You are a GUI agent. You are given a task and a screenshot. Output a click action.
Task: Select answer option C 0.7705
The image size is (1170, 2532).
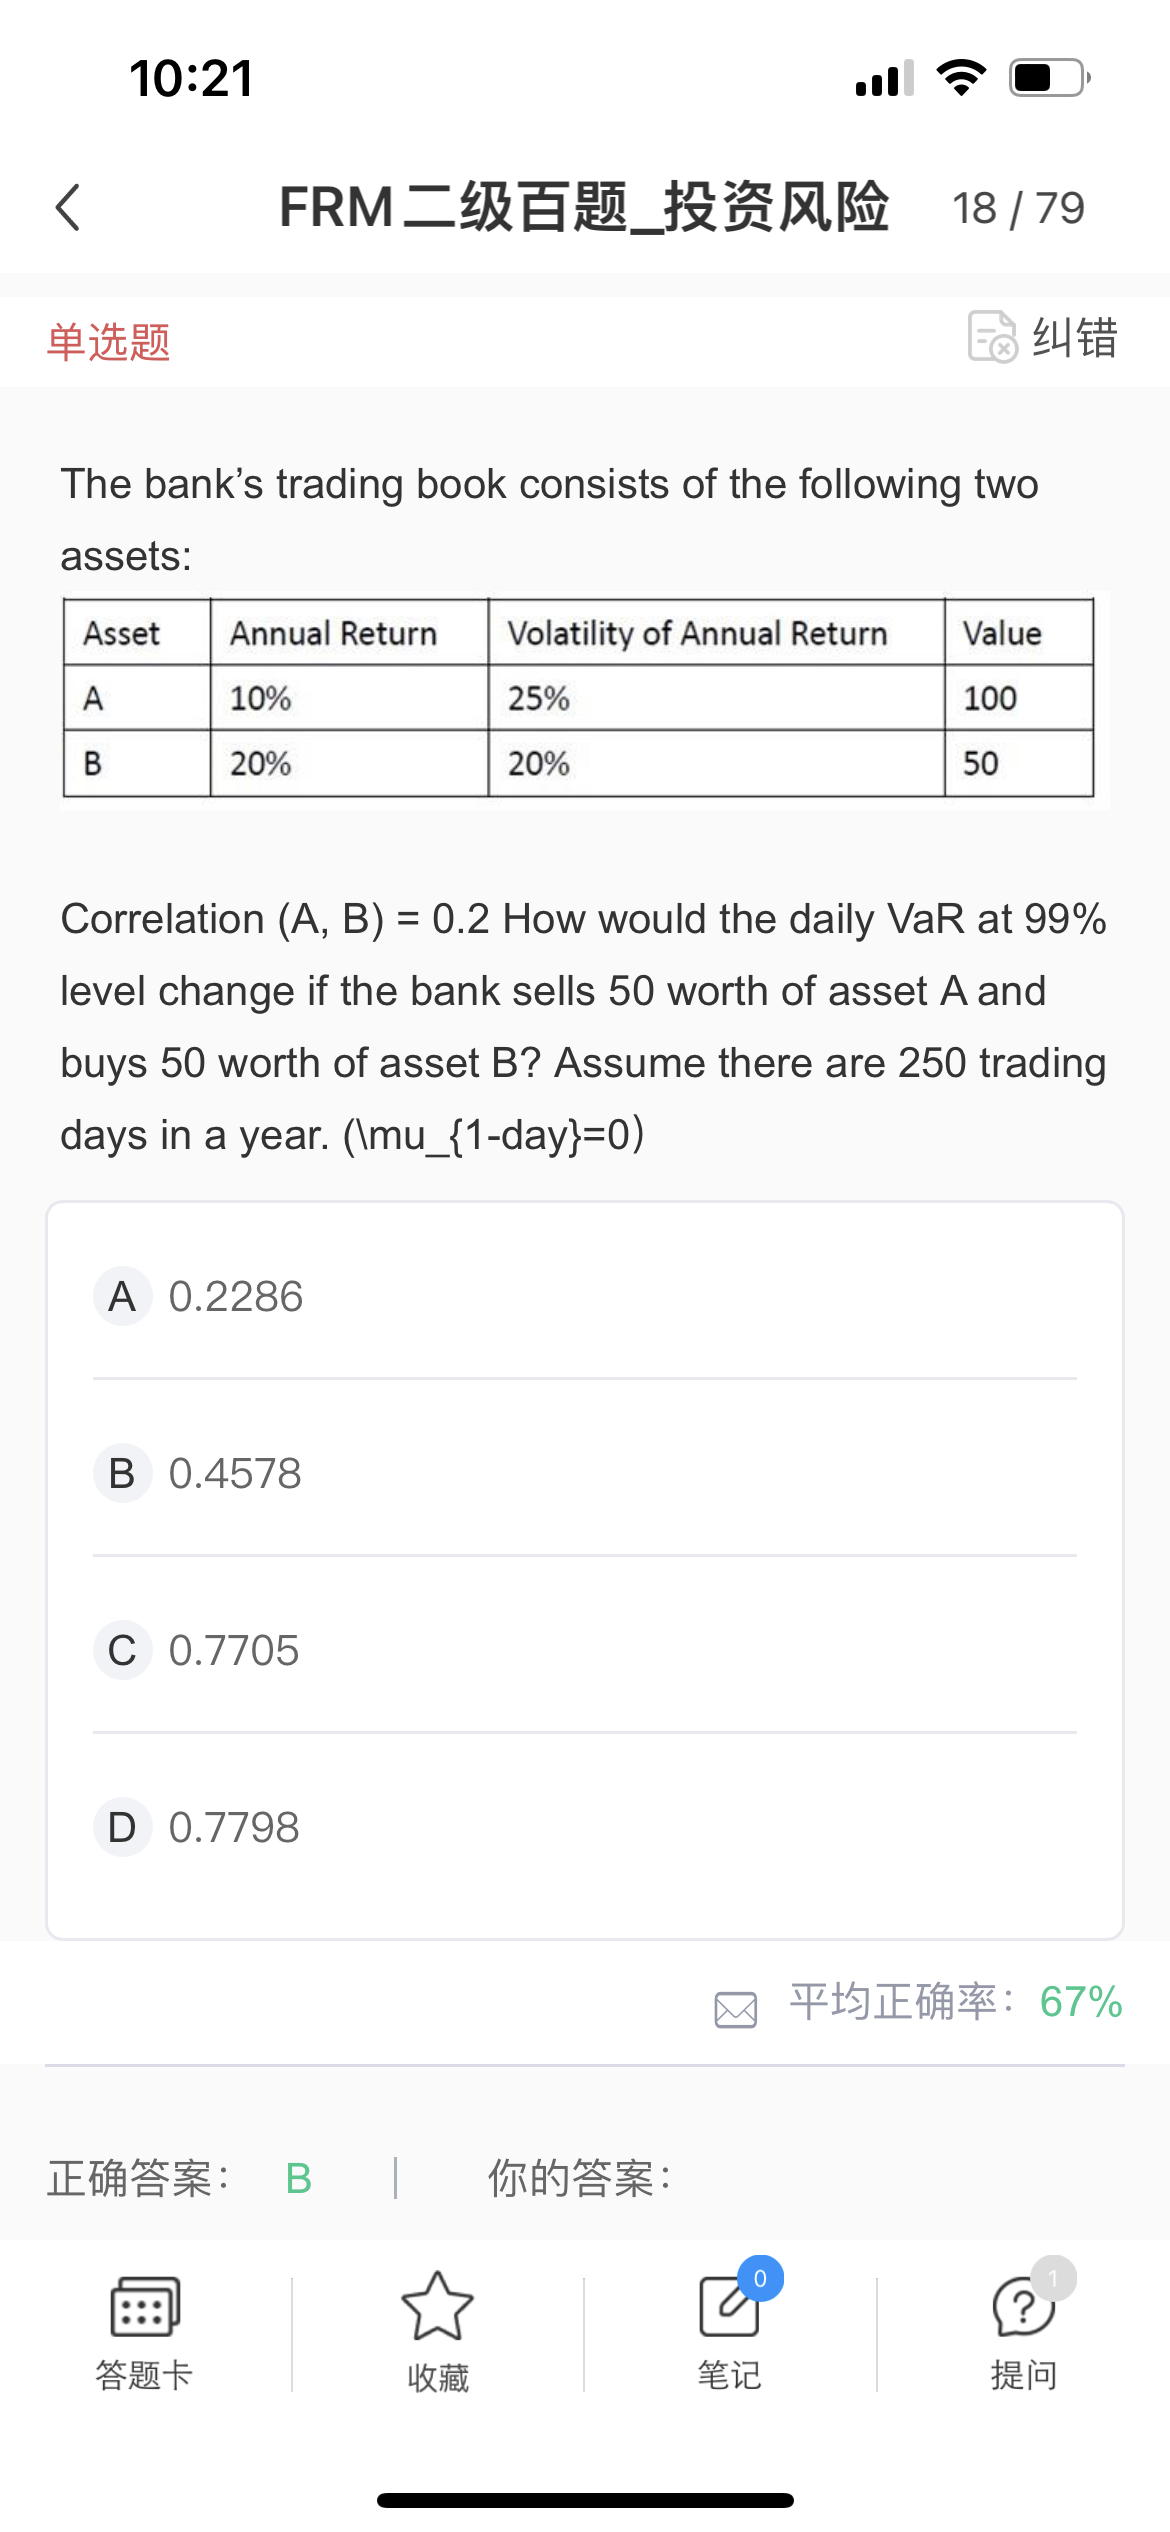[235, 1651]
